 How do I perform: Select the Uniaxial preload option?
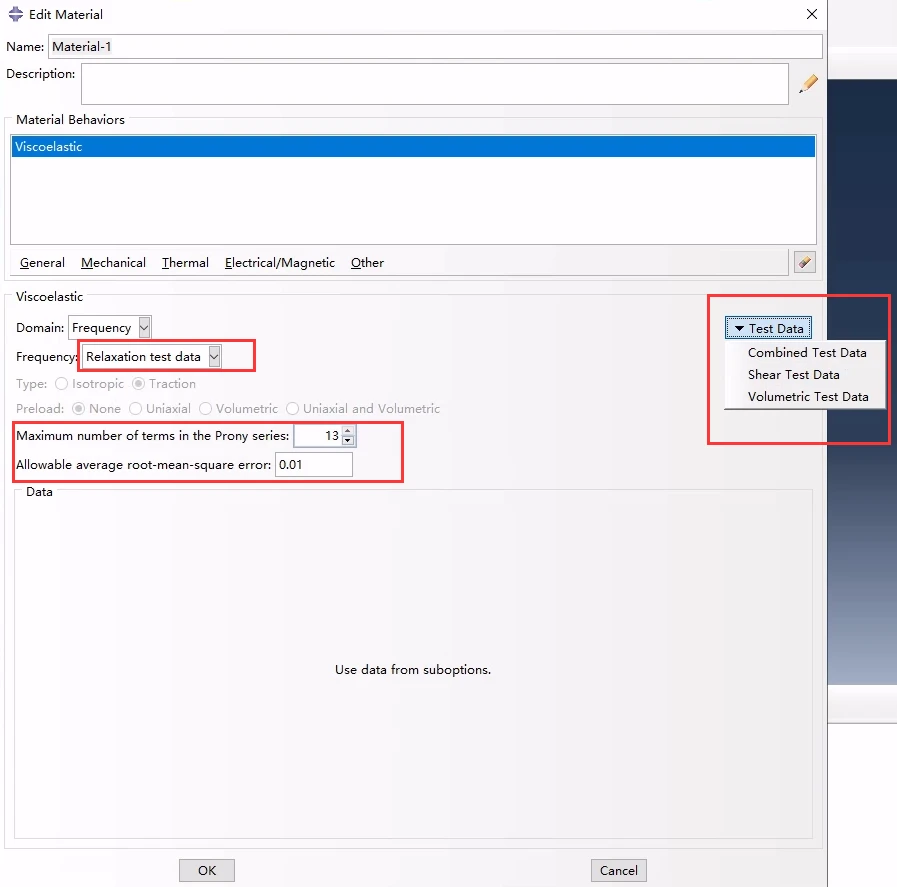tap(135, 408)
